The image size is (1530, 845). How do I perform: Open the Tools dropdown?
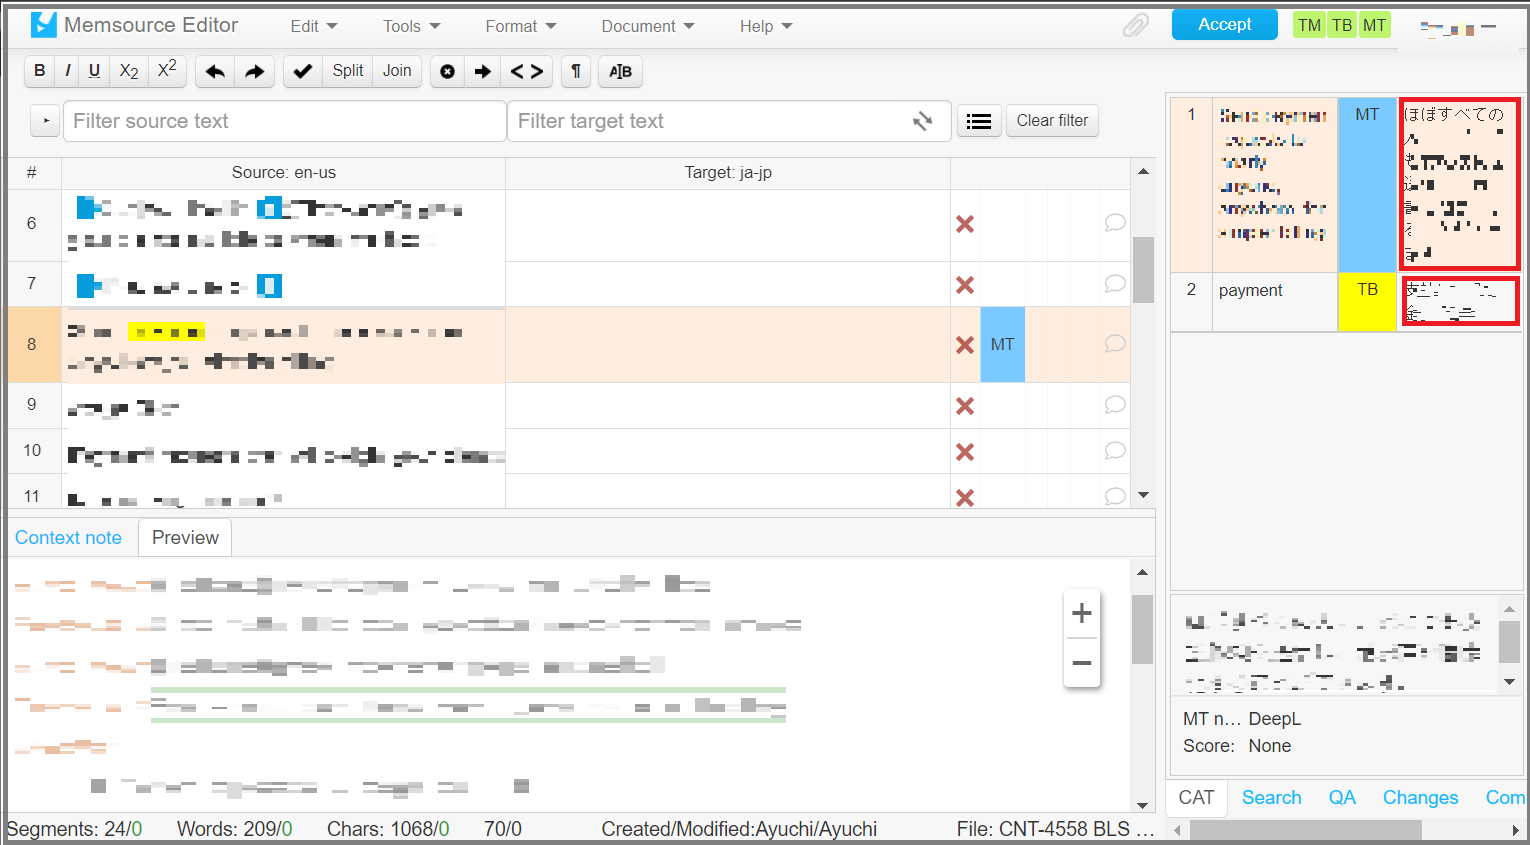click(410, 26)
